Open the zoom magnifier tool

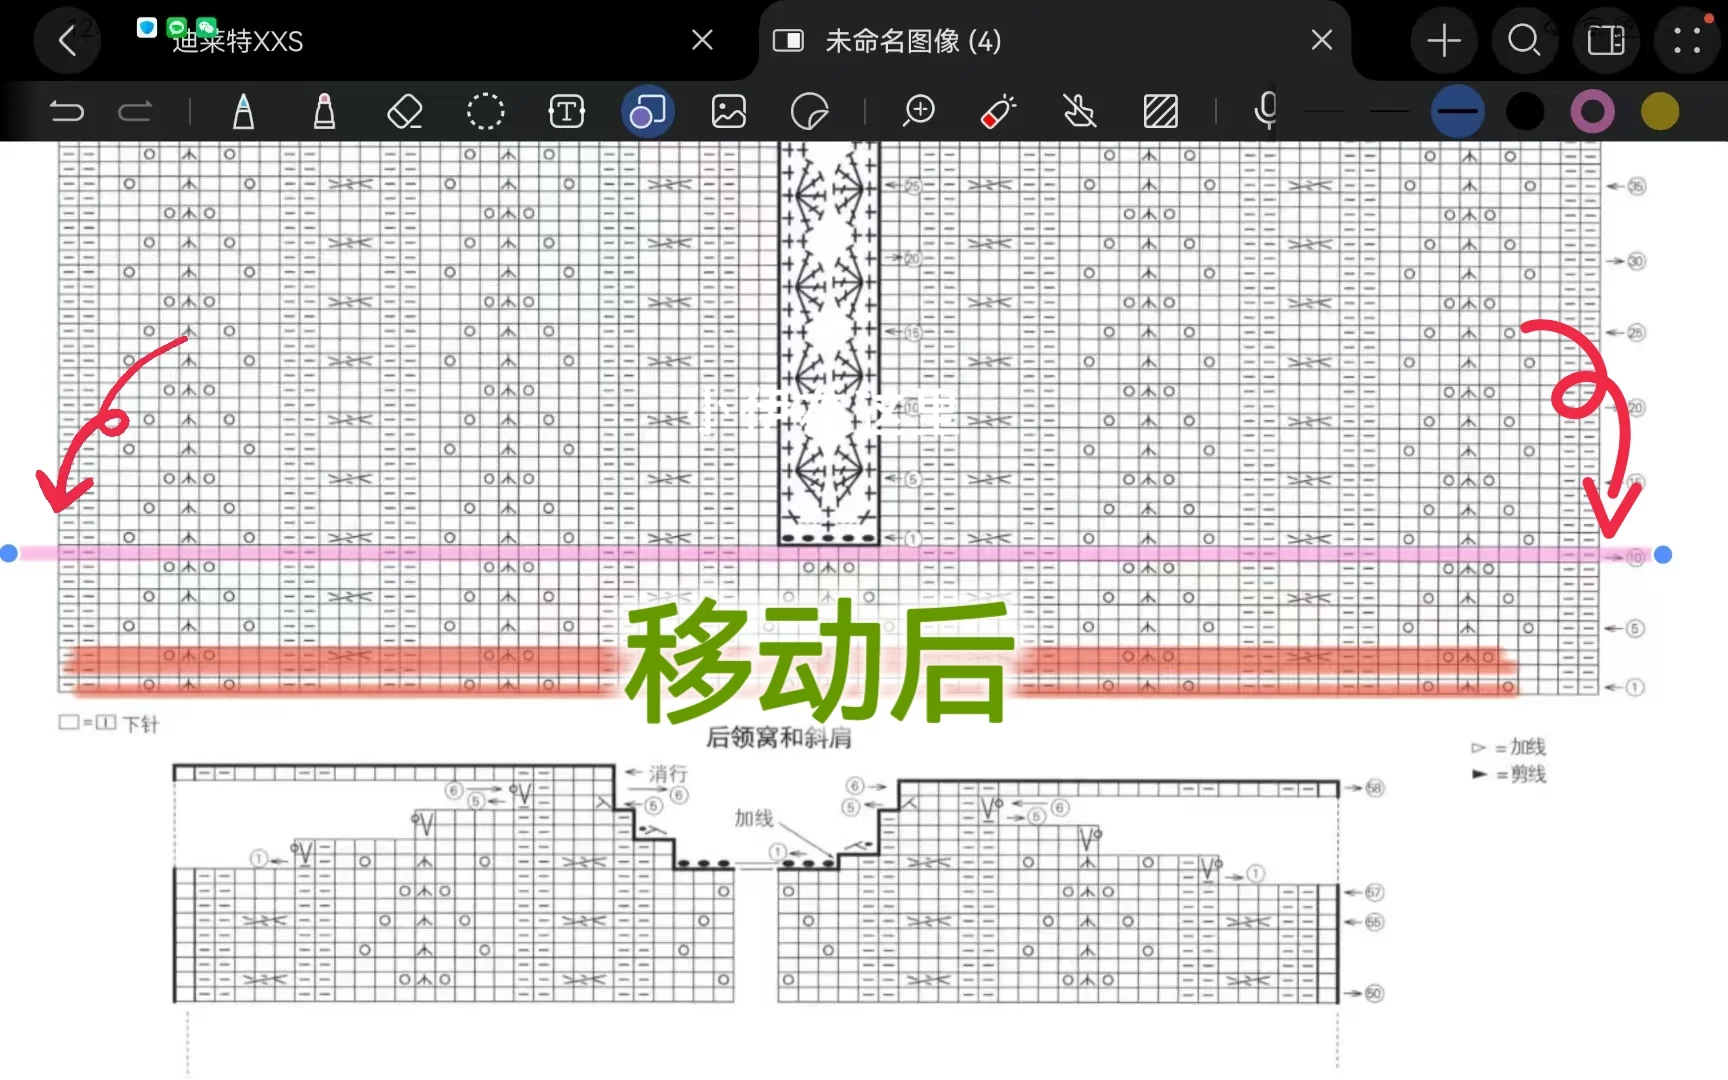919,112
